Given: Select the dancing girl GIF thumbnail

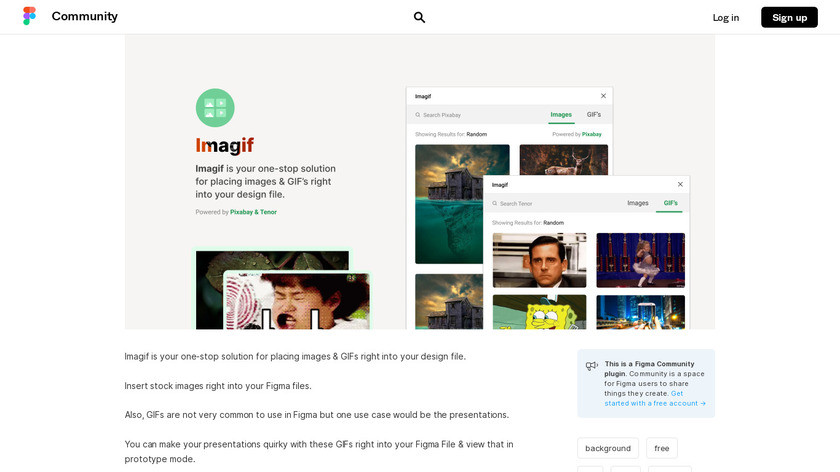Looking at the screenshot, I should (x=641, y=260).
